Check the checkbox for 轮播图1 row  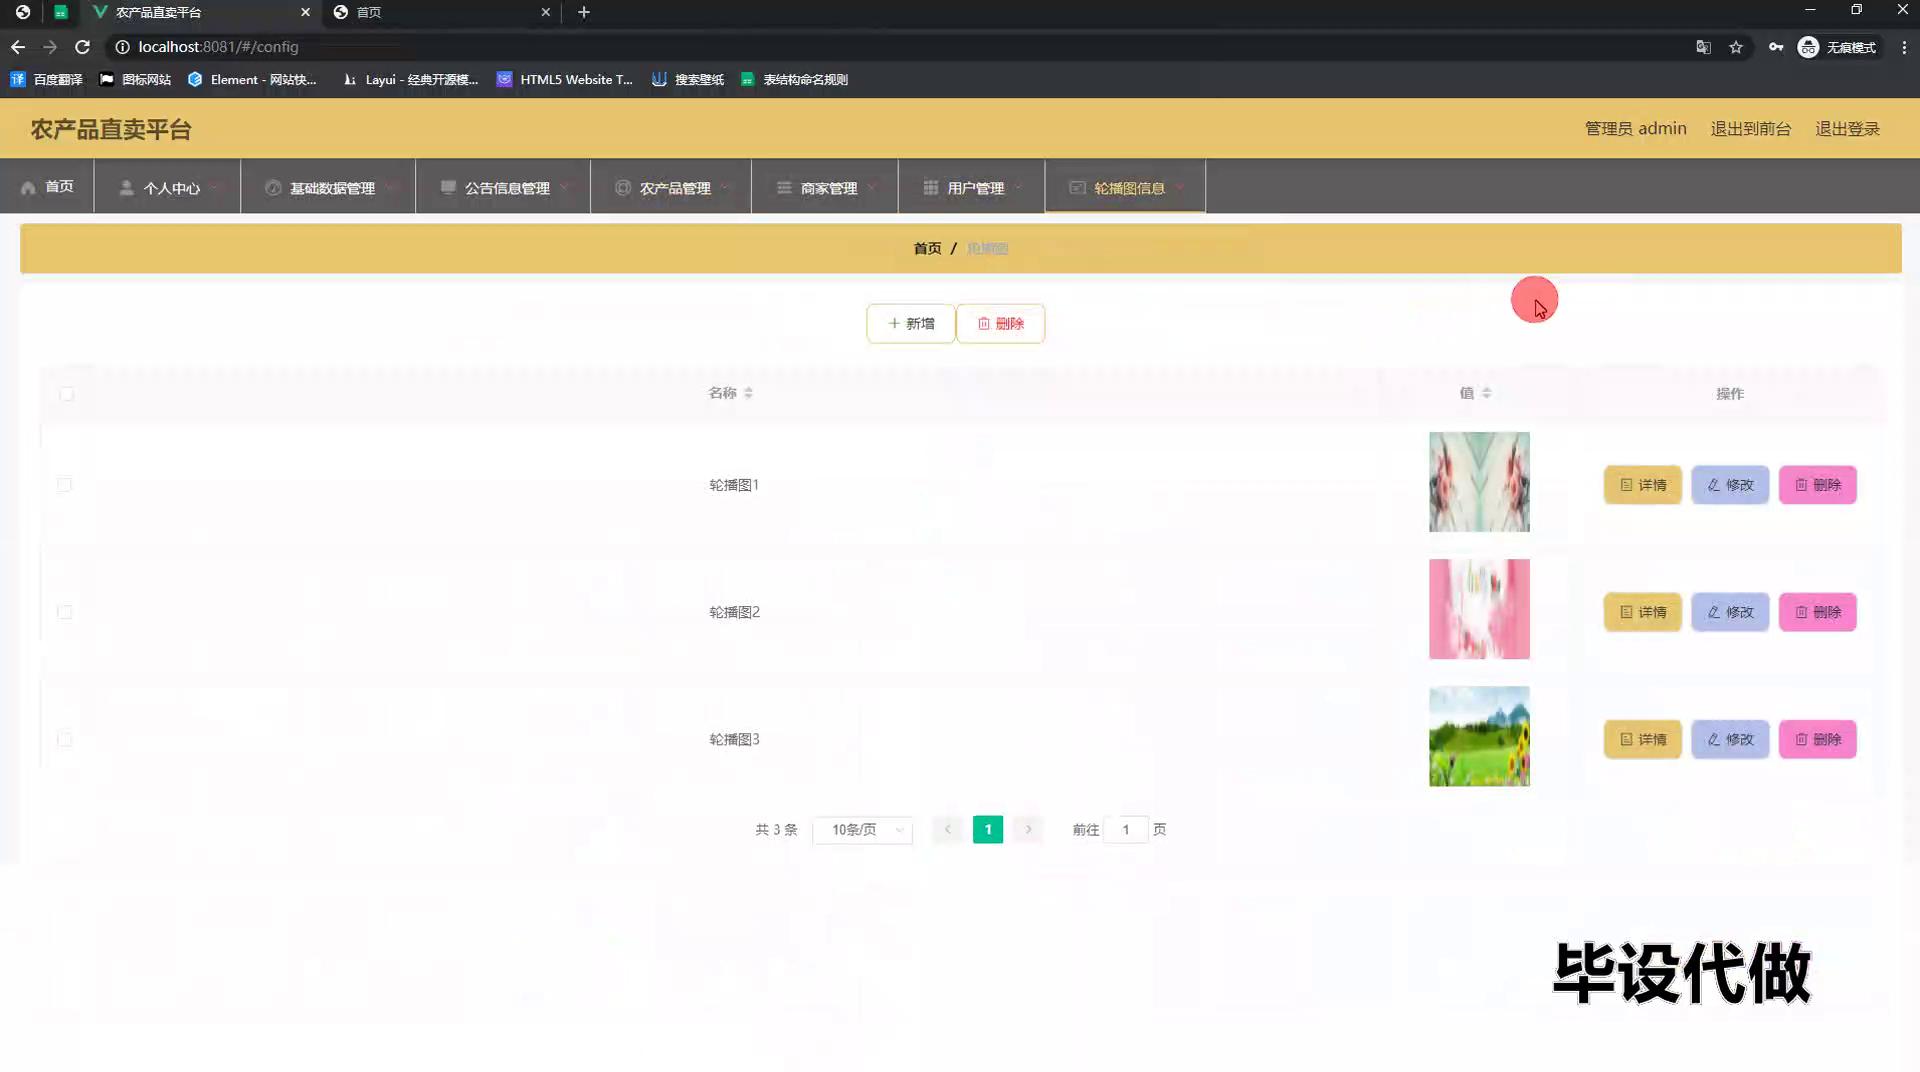coord(65,485)
